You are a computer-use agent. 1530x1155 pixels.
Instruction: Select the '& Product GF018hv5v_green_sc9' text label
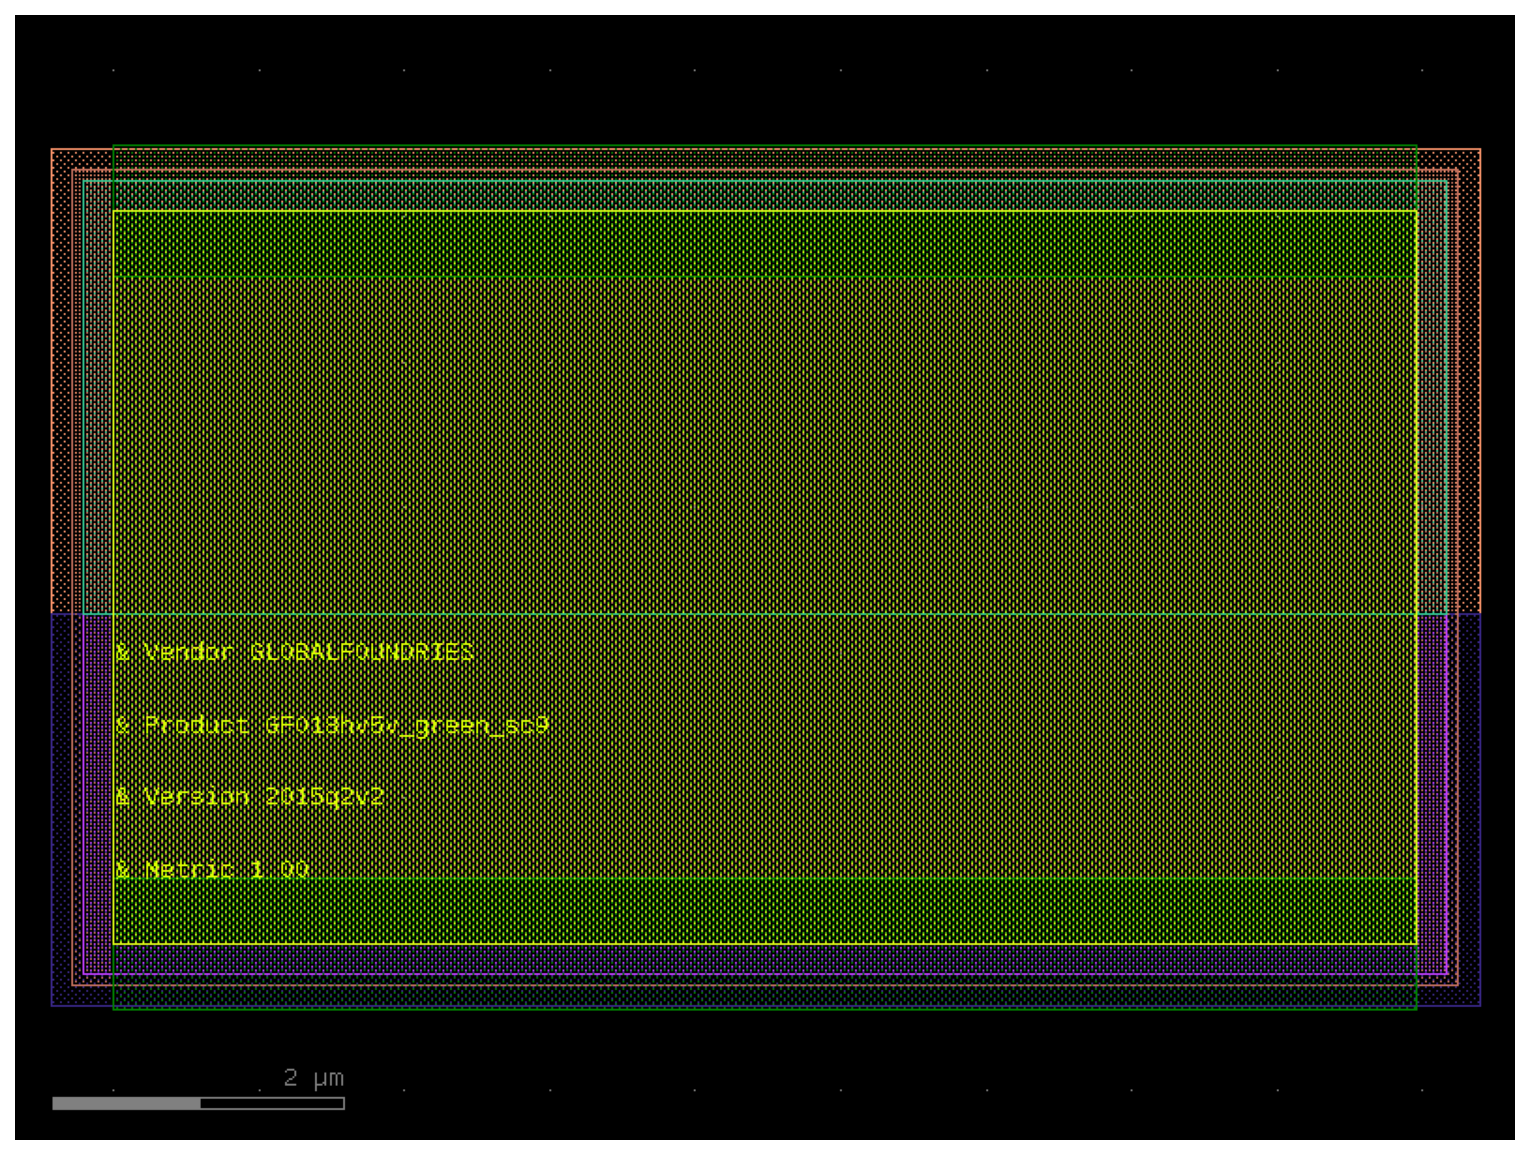pos(332,725)
